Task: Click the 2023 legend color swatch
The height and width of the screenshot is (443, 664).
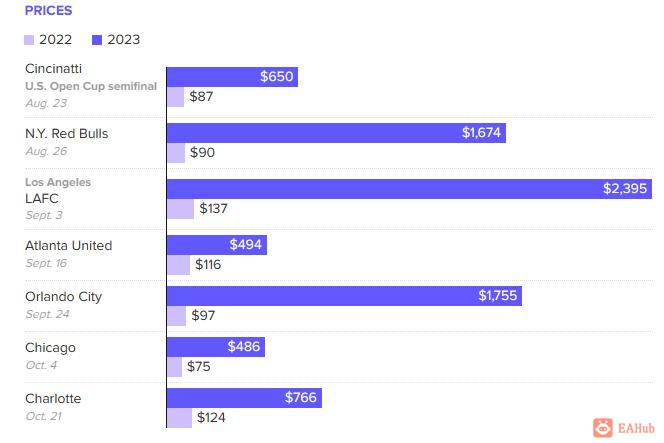Action: (97, 40)
